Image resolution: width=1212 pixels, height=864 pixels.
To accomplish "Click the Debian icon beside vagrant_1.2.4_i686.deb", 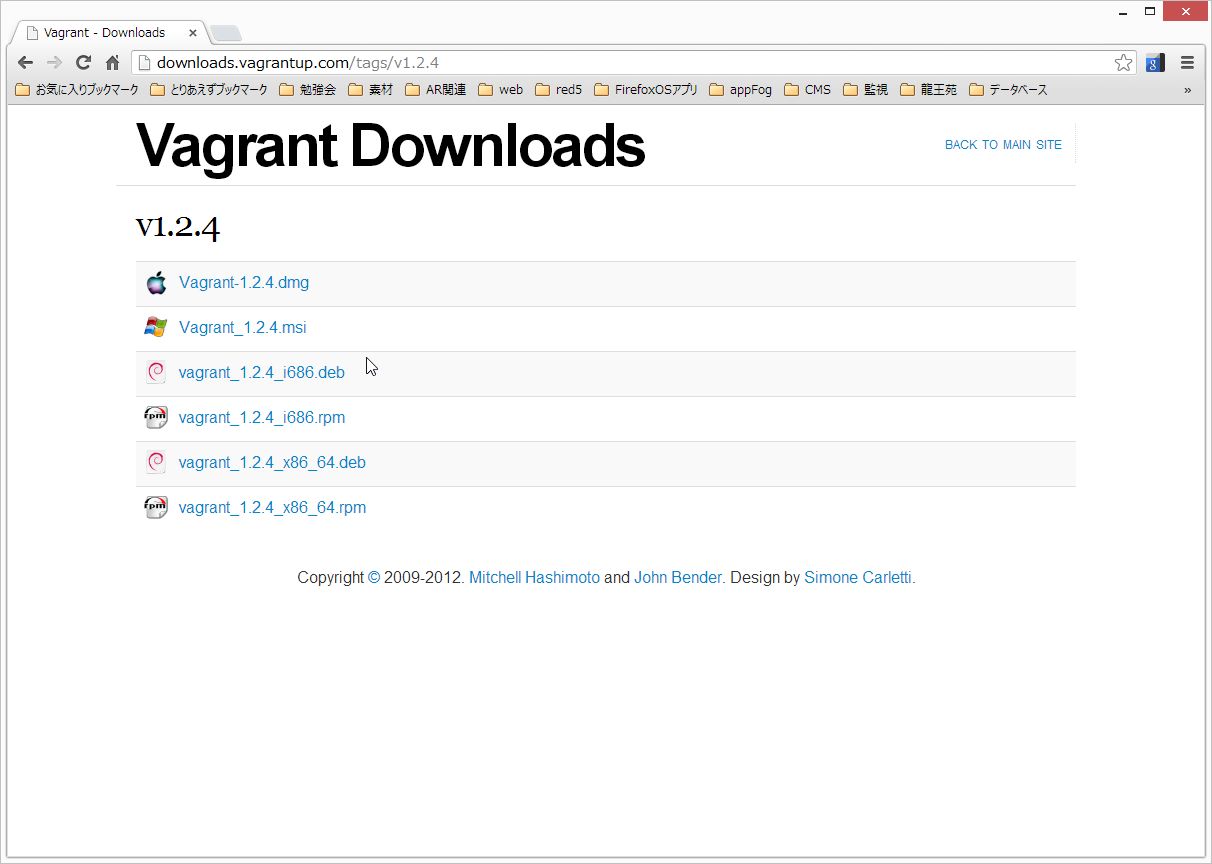I will (x=156, y=373).
